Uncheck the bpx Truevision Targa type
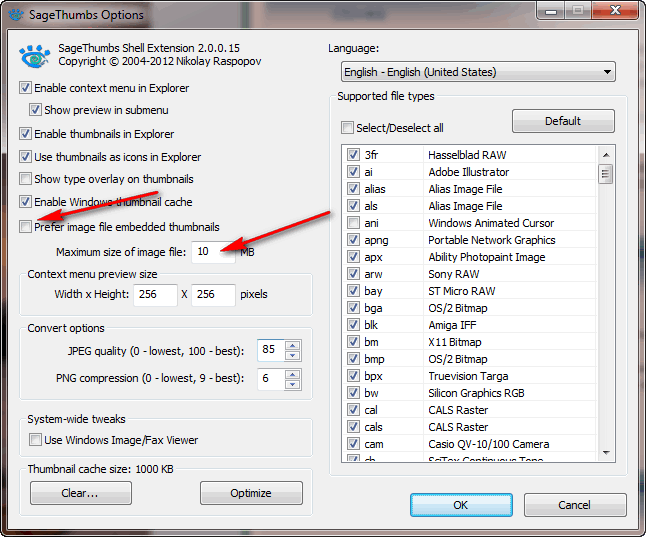 [x=353, y=376]
